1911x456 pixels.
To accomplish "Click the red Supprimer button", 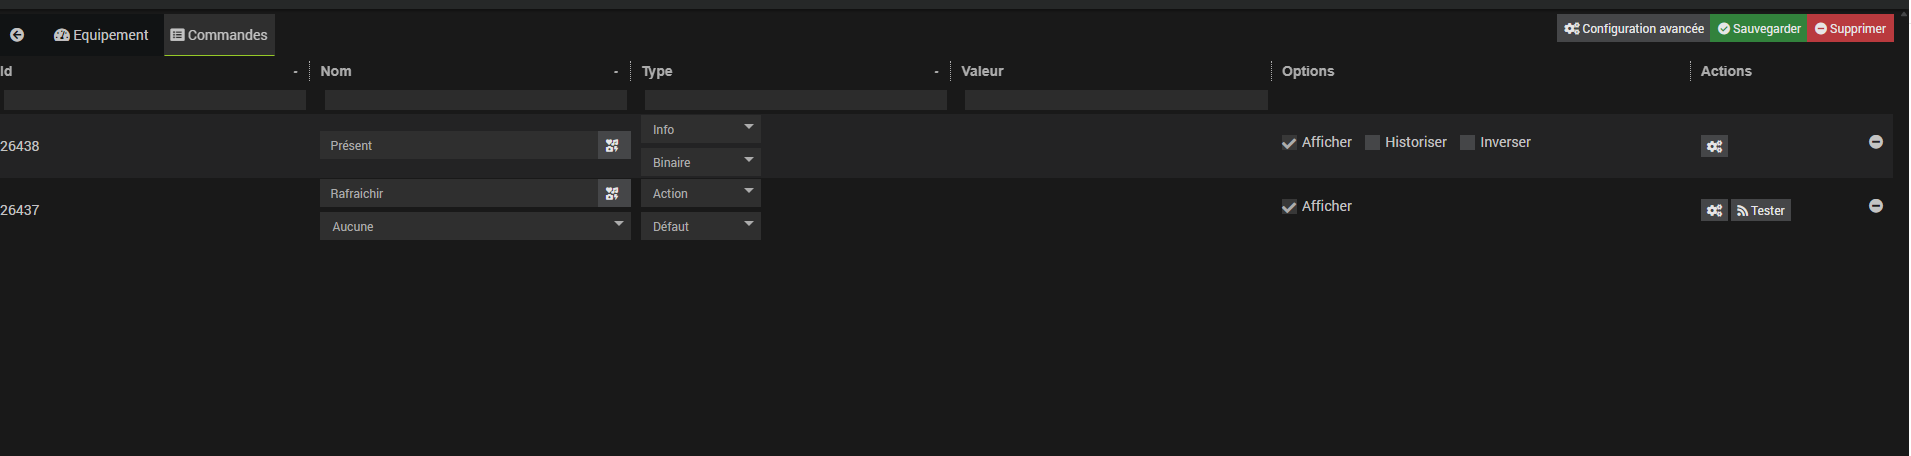I will click(x=1850, y=28).
